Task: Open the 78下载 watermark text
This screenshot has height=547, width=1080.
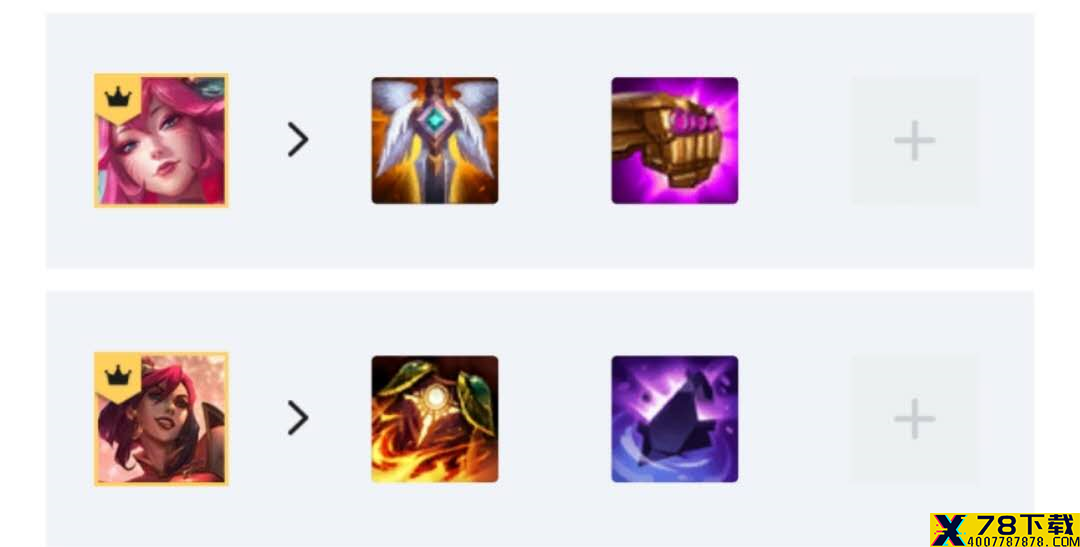Action: coord(1022,525)
